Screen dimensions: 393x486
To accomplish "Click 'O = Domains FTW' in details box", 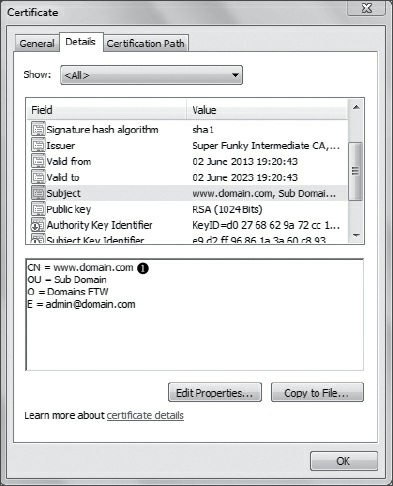I will [x=68, y=292].
